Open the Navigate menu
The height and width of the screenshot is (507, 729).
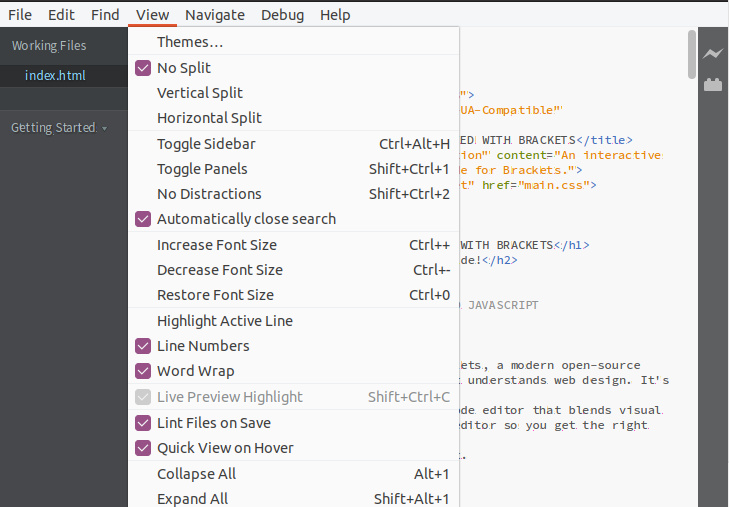tap(214, 15)
